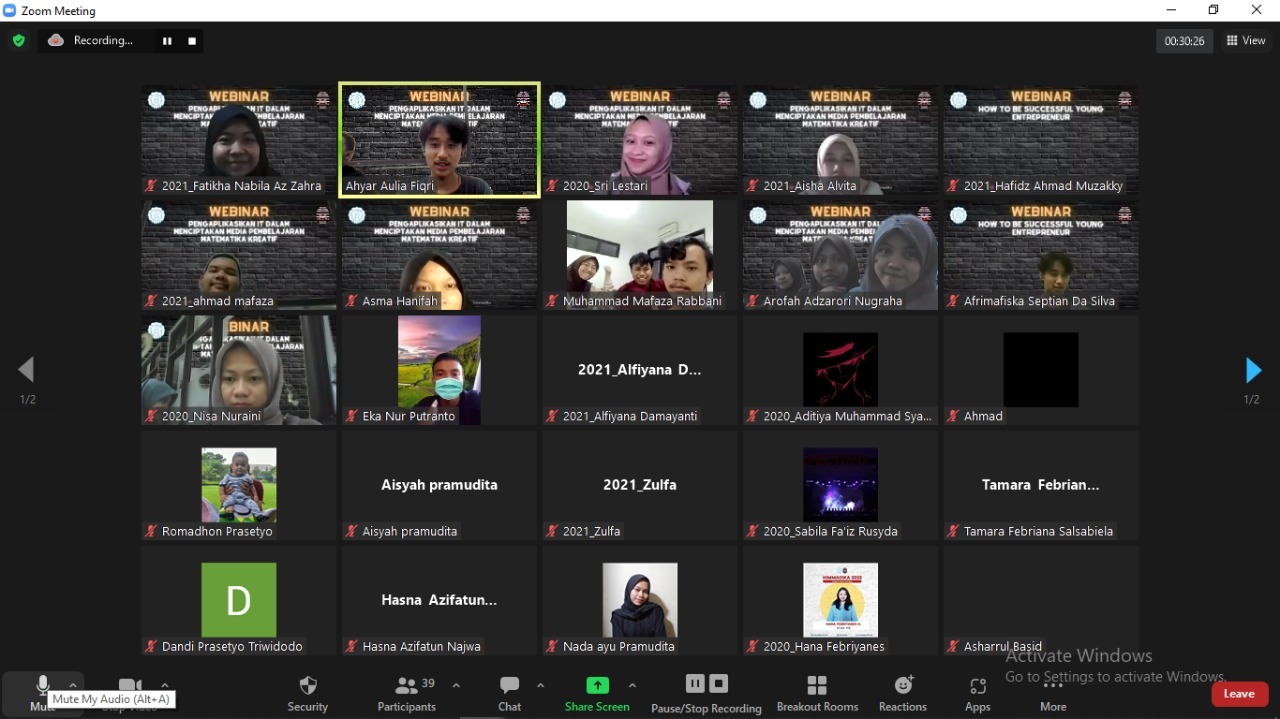Click the red Leave button
Image resolution: width=1280 pixels, height=719 pixels.
[x=1238, y=694]
